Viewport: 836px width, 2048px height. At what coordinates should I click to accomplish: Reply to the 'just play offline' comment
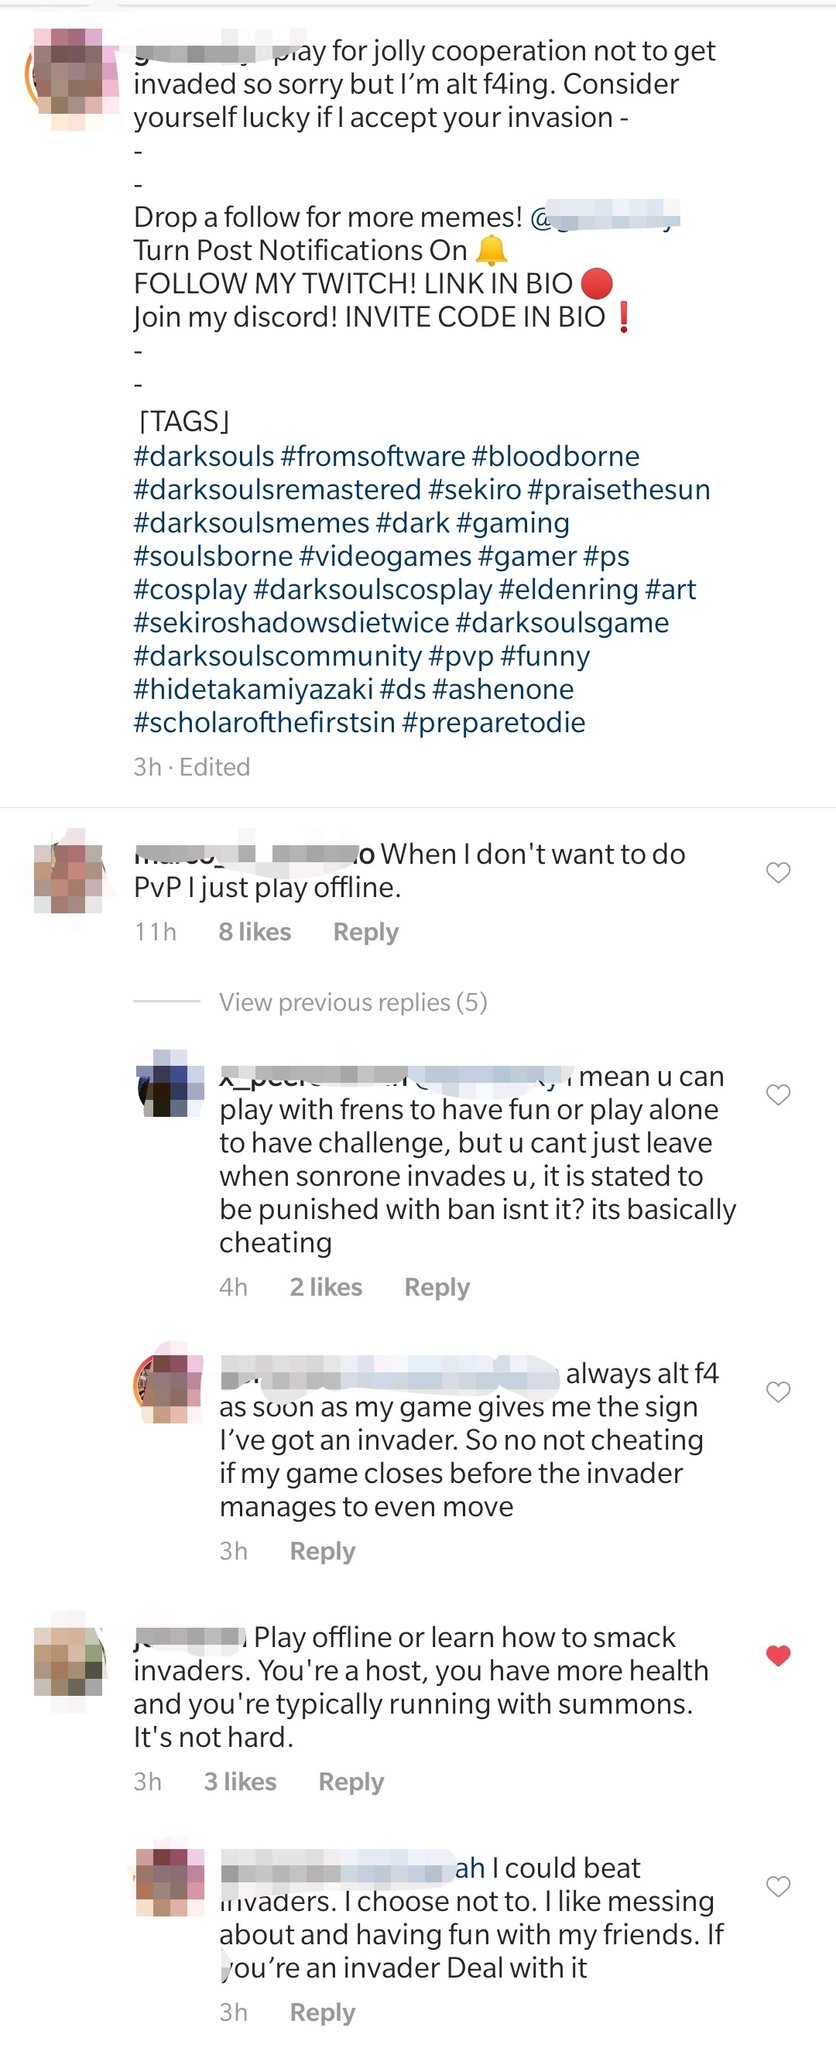pyautogui.click(x=366, y=932)
